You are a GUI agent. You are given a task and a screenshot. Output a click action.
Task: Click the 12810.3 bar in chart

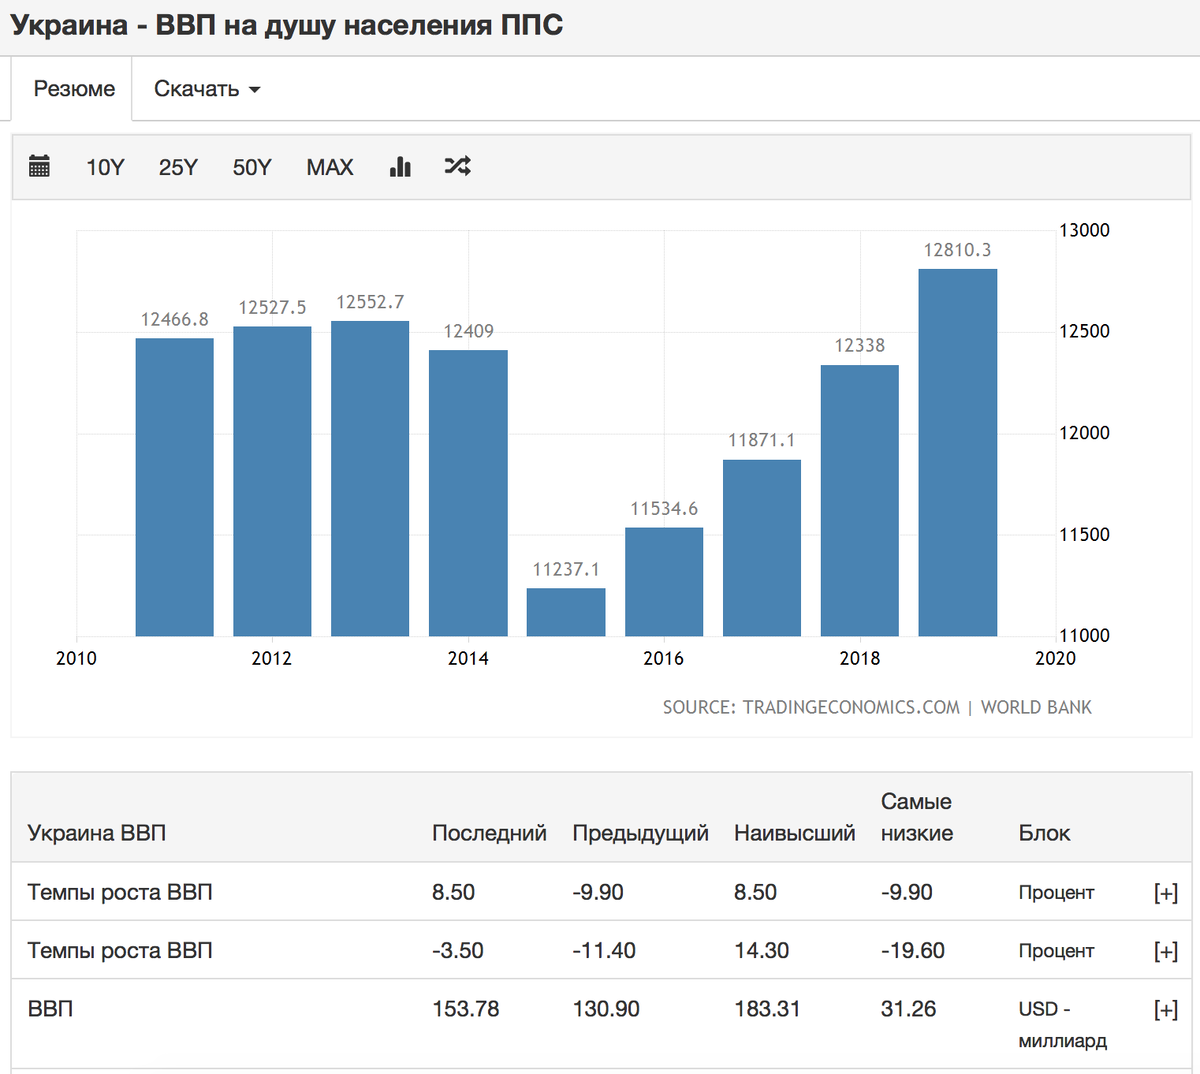pyautogui.click(x=957, y=452)
